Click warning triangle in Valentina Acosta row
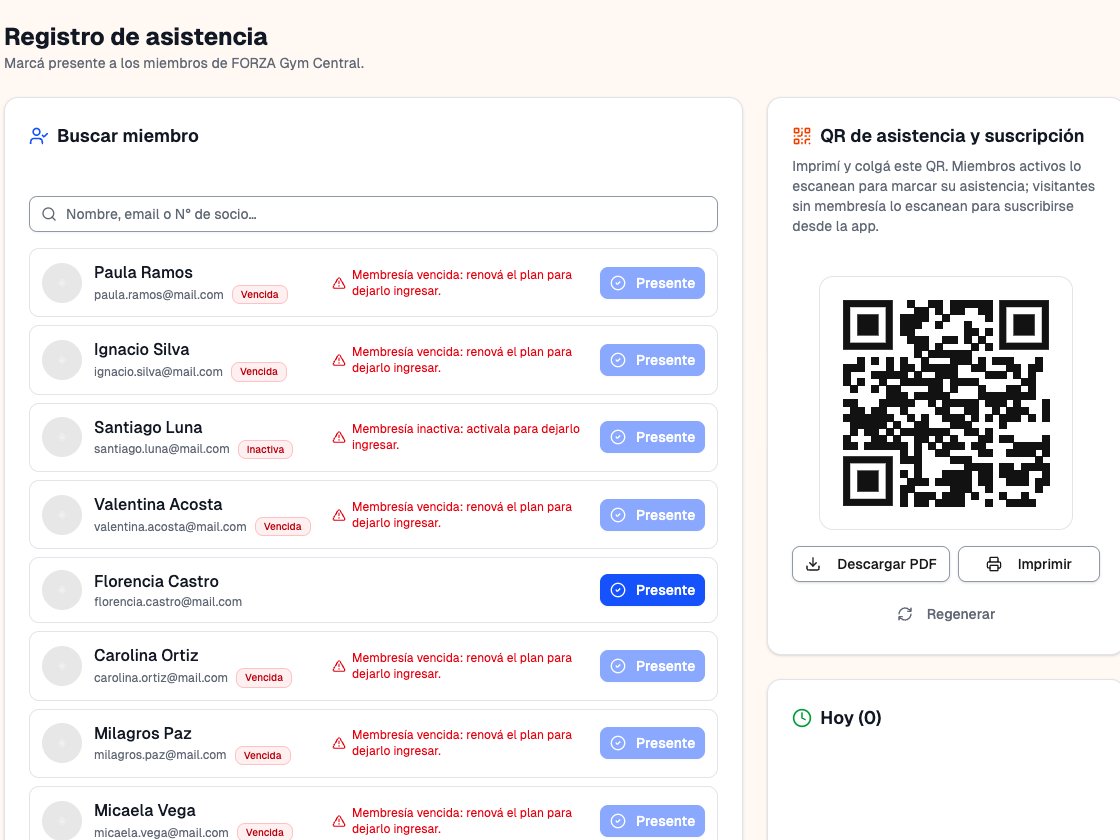1120x840 pixels. [x=339, y=515]
